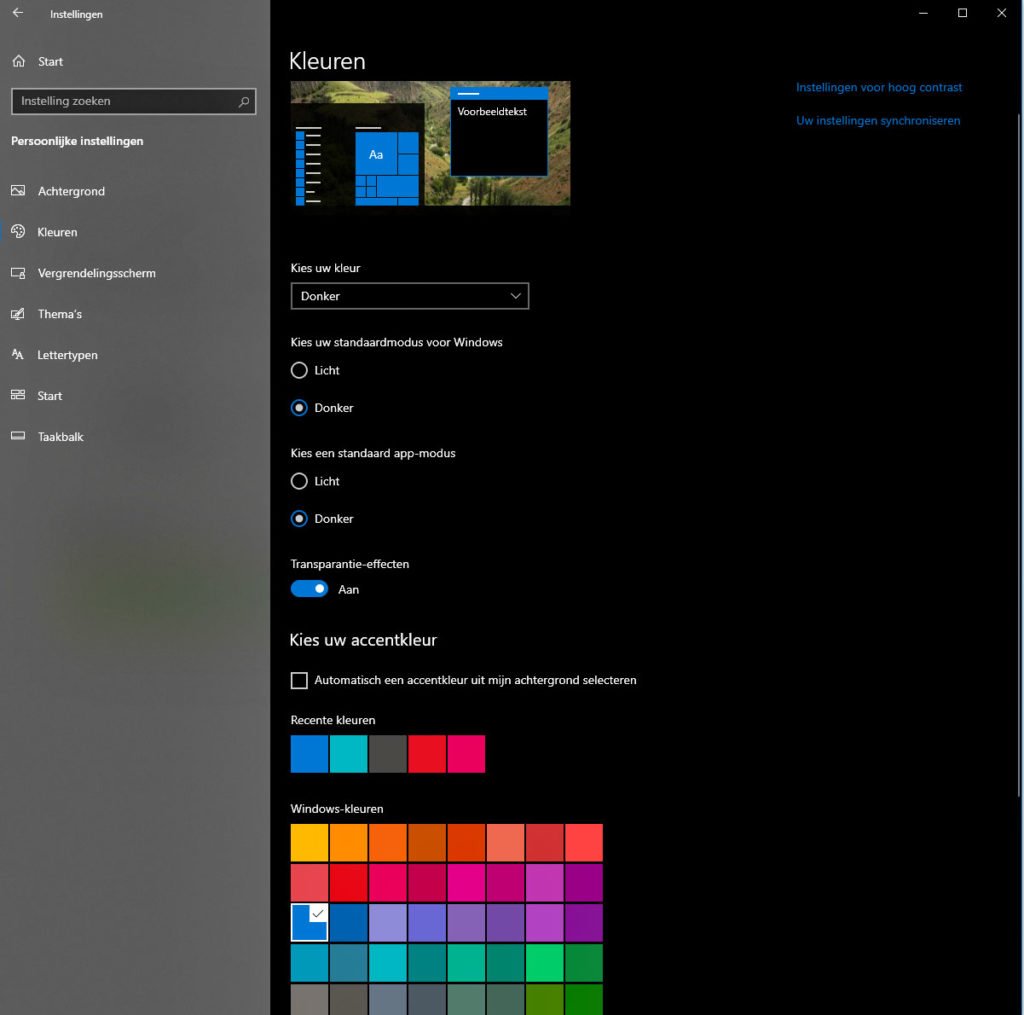Image resolution: width=1024 pixels, height=1015 pixels.
Task: Focus the Instelling zoeken search field
Action: 133,101
